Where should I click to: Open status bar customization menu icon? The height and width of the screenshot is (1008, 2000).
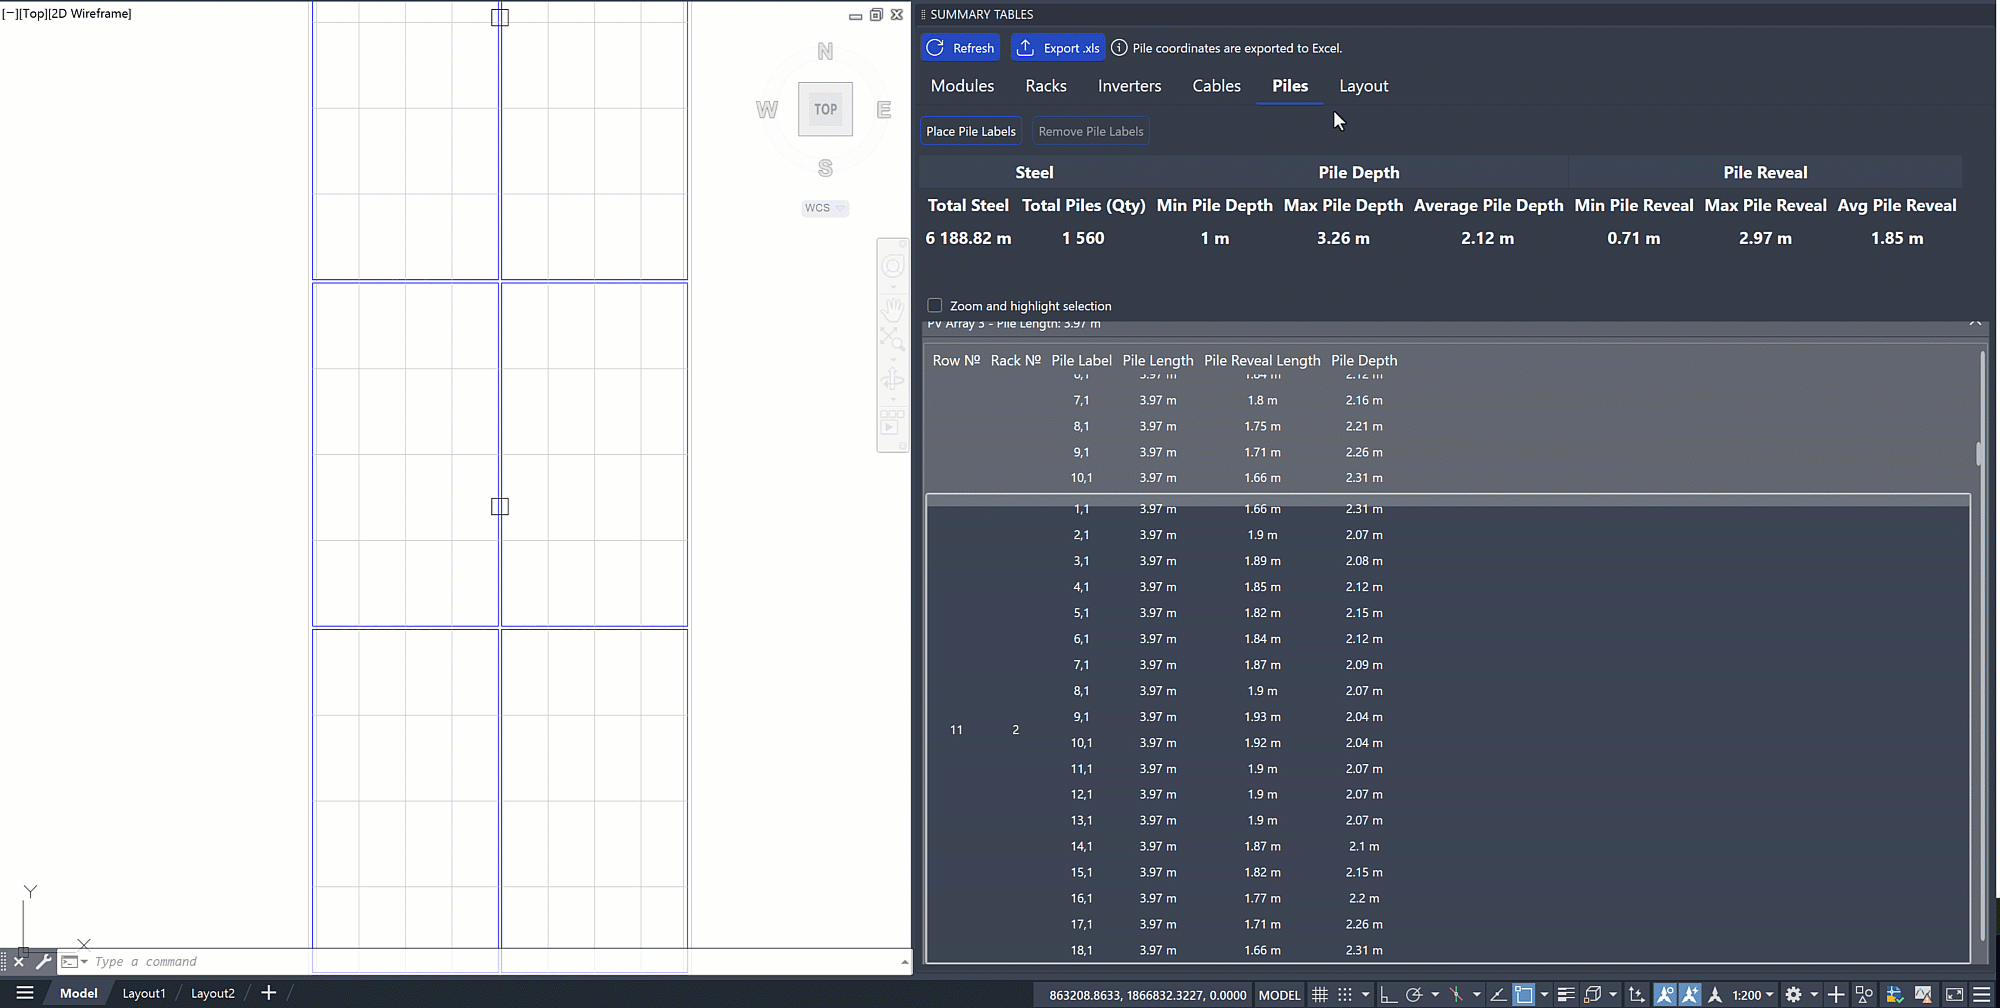[1981, 994]
